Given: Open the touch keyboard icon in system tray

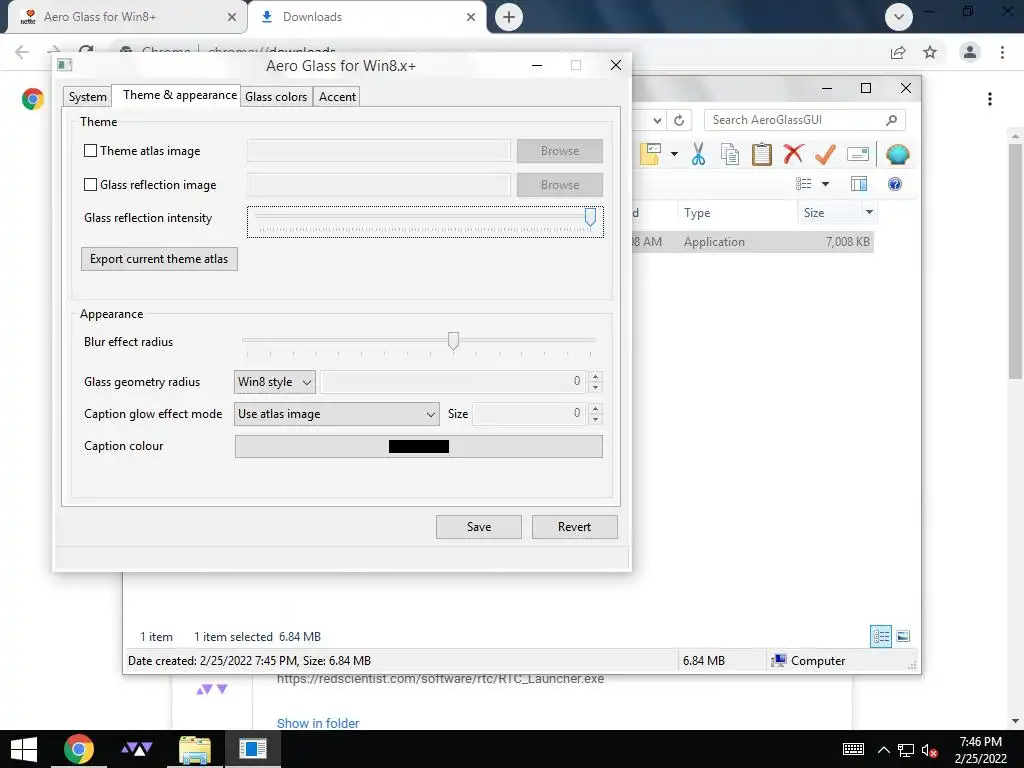Looking at the screenshot, I should 853,750.
